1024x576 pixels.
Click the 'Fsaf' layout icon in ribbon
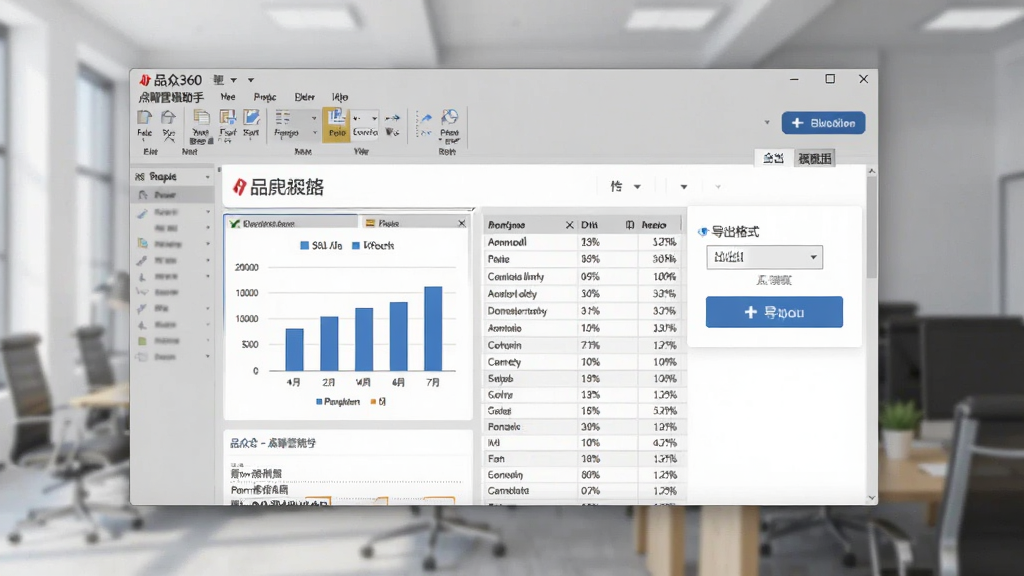pyautogui.click(x=227, y=118)
